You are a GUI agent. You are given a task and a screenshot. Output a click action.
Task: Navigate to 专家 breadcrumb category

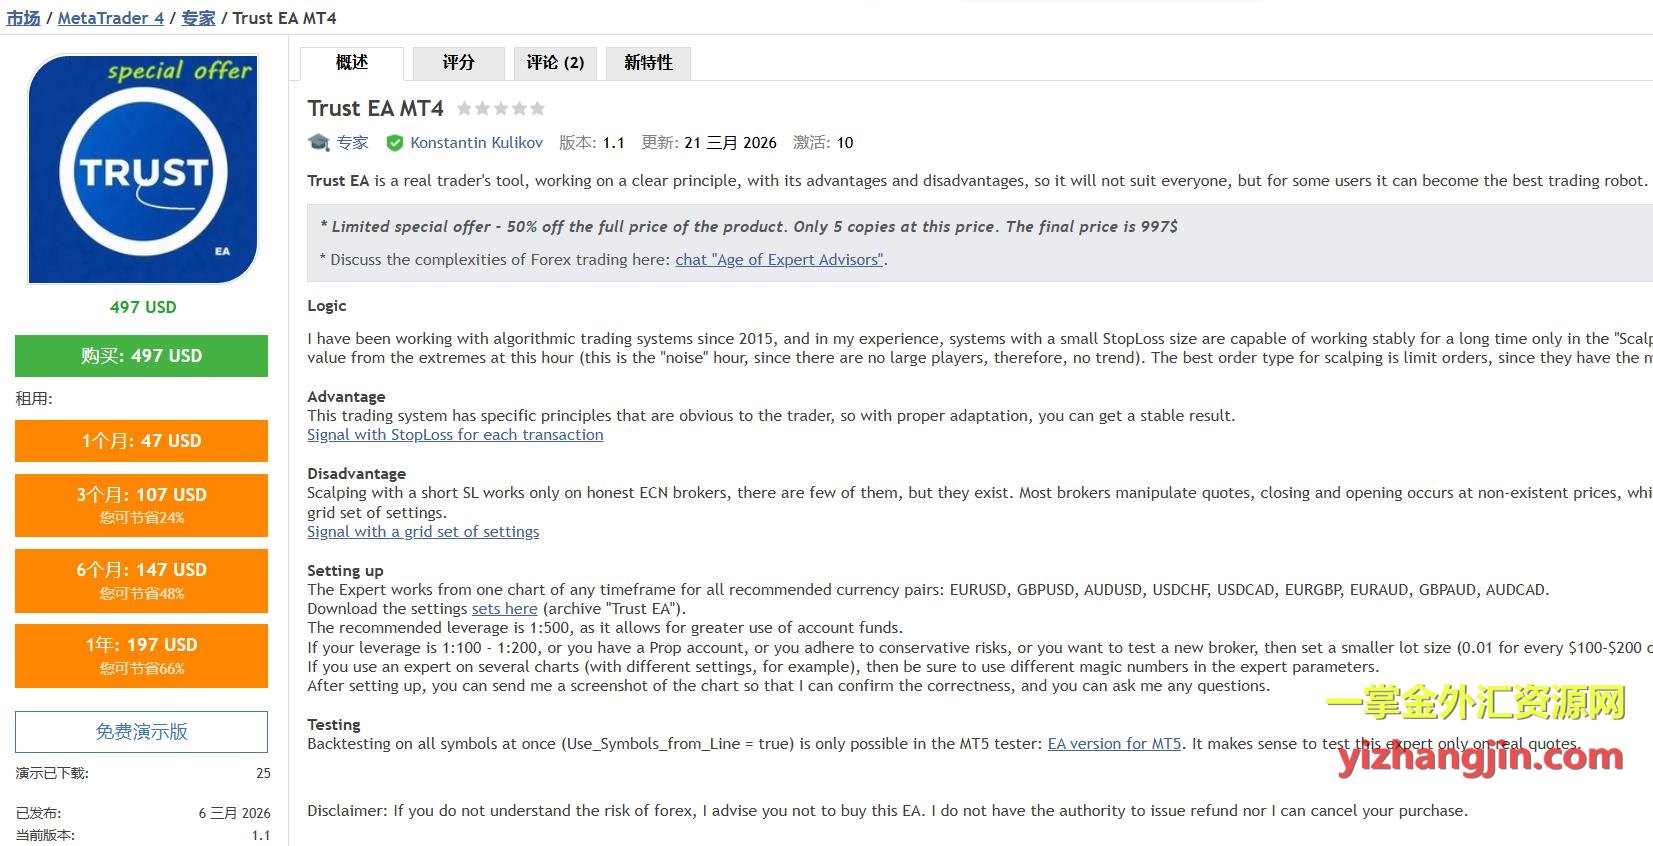[x=198, y=18]
